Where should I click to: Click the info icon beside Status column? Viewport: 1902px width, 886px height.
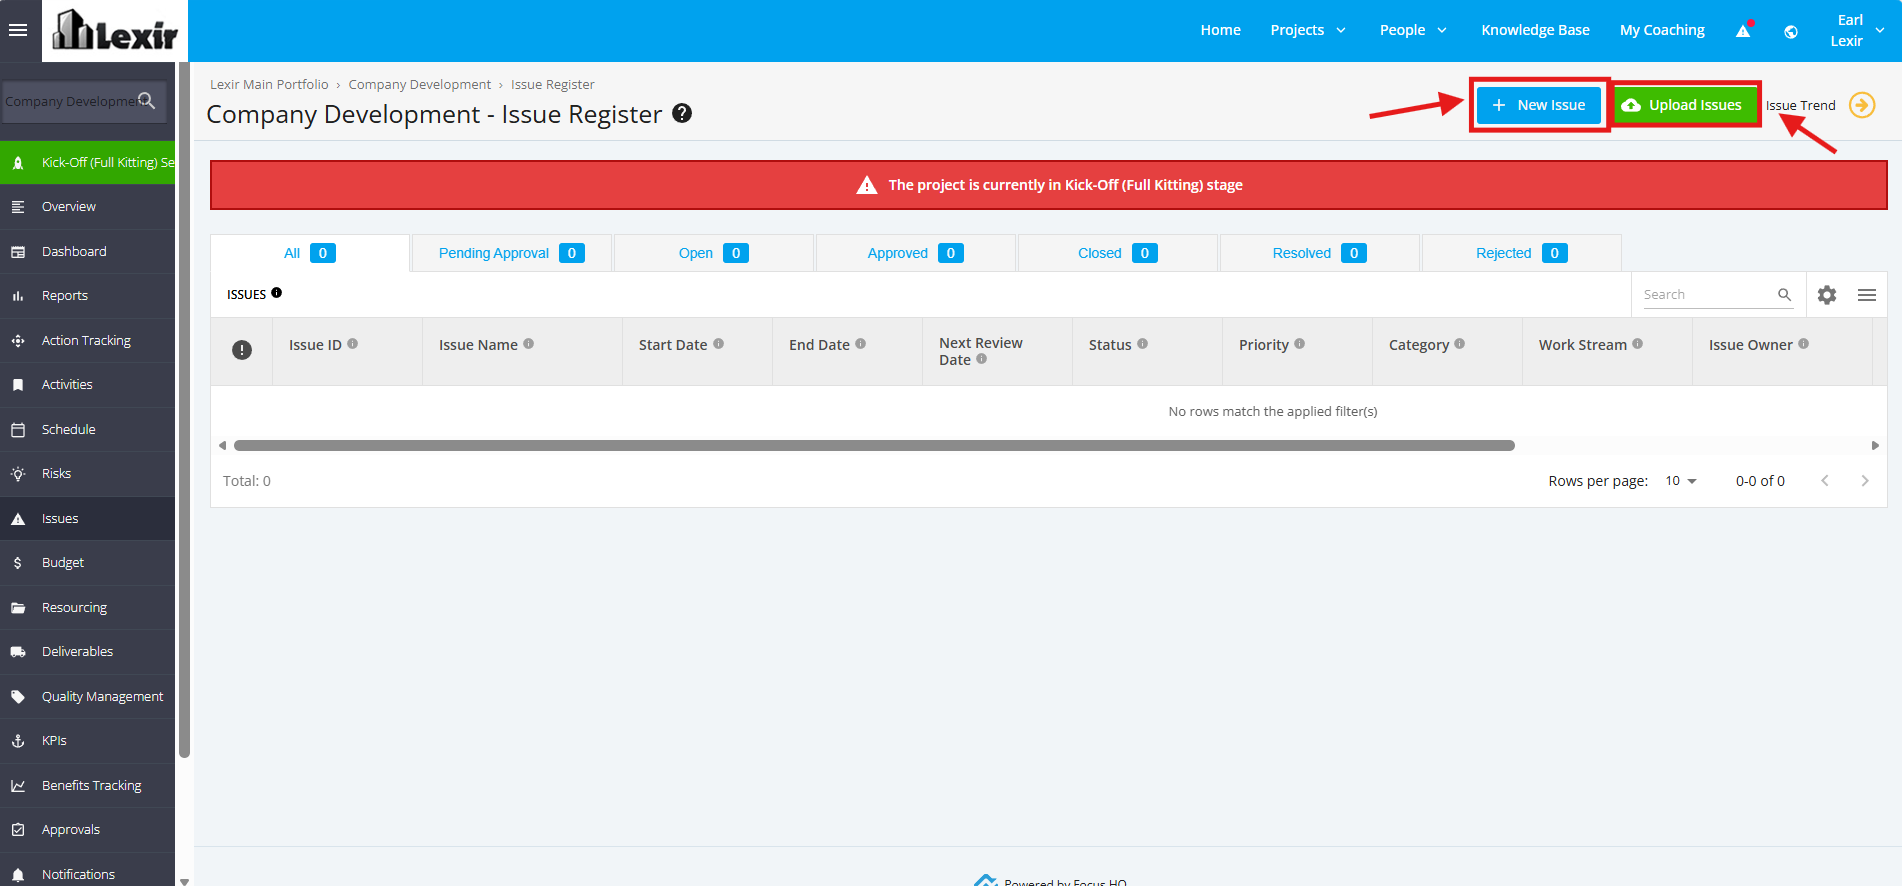pyautogui.click(x=1143, y=344)
